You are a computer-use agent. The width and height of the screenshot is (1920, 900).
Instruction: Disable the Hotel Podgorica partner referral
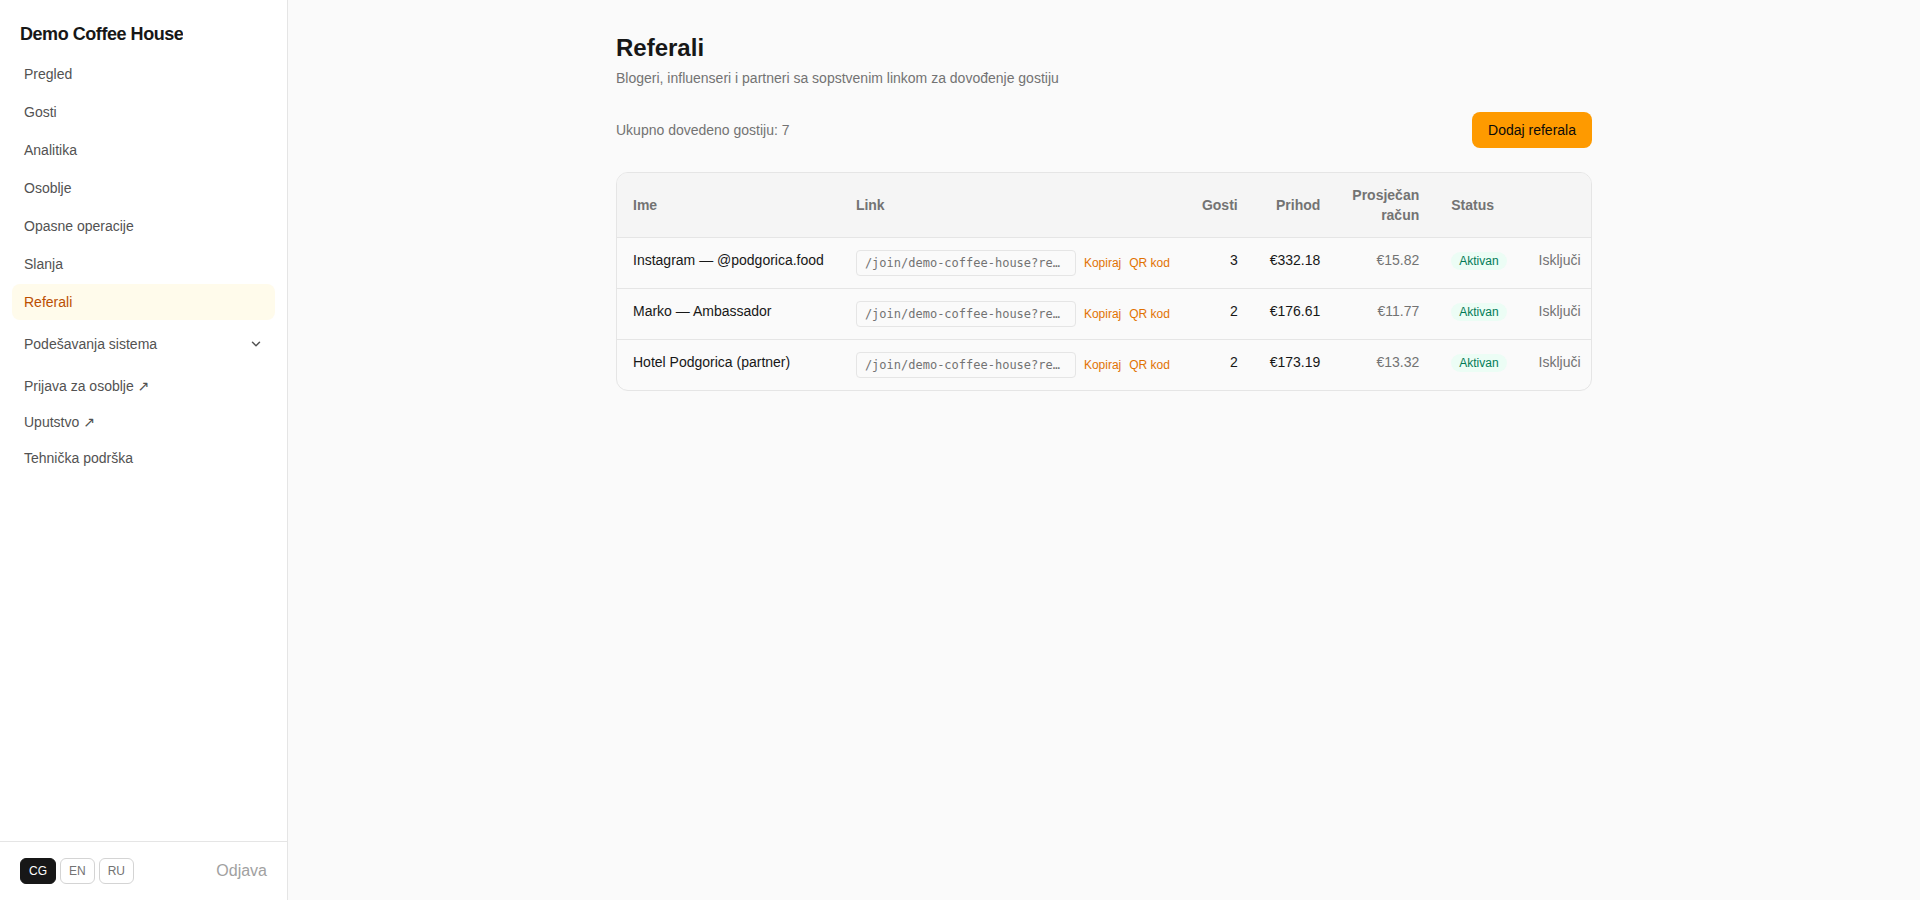point(1559,362)
